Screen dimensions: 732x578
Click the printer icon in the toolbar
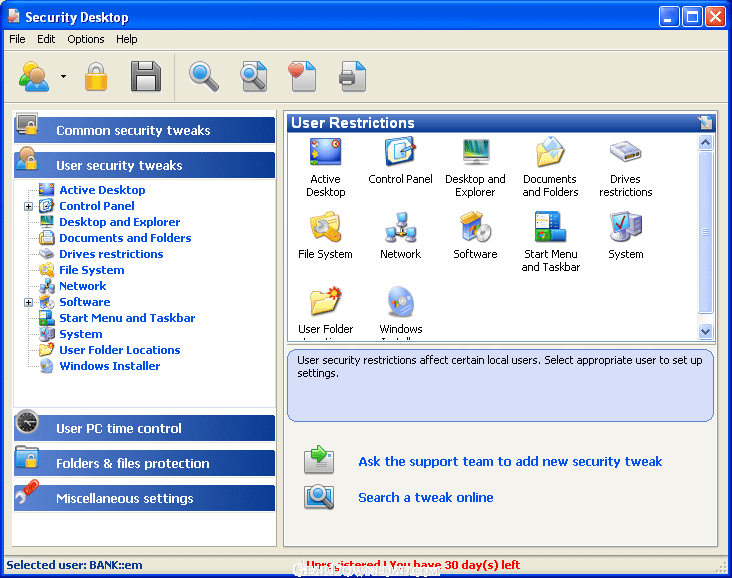(352, 77)
